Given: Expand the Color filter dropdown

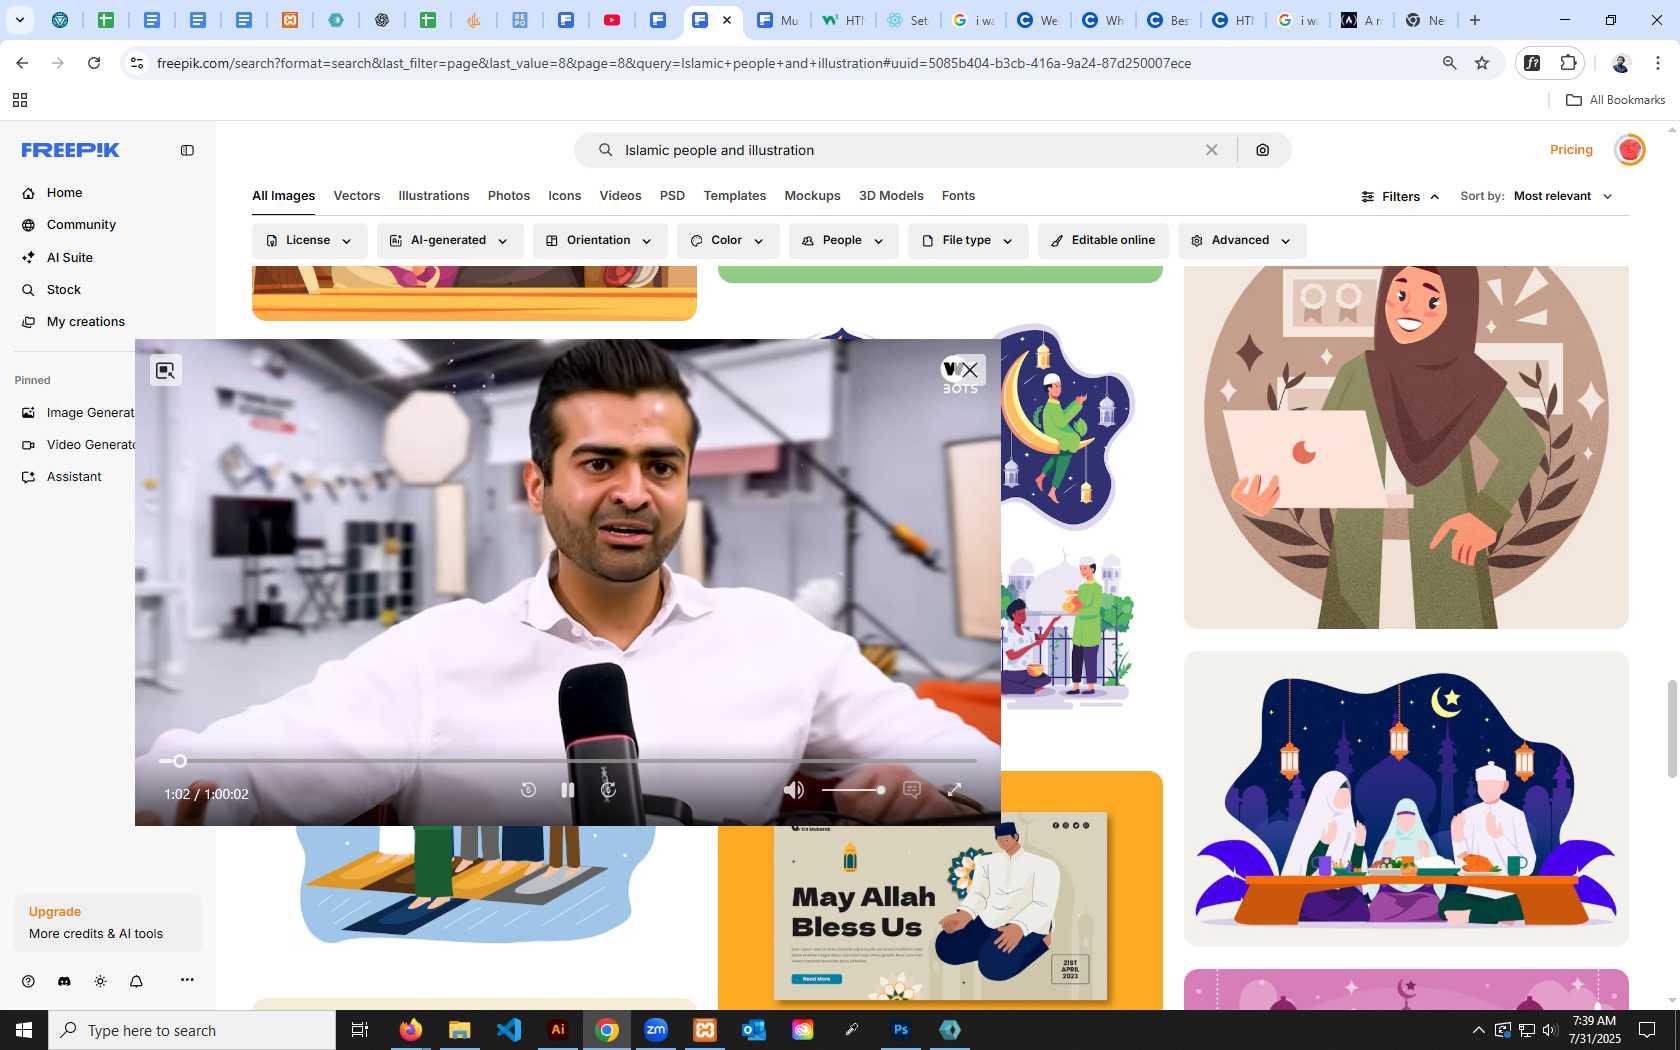Looking at the screenshot, I should click(728, 241).
